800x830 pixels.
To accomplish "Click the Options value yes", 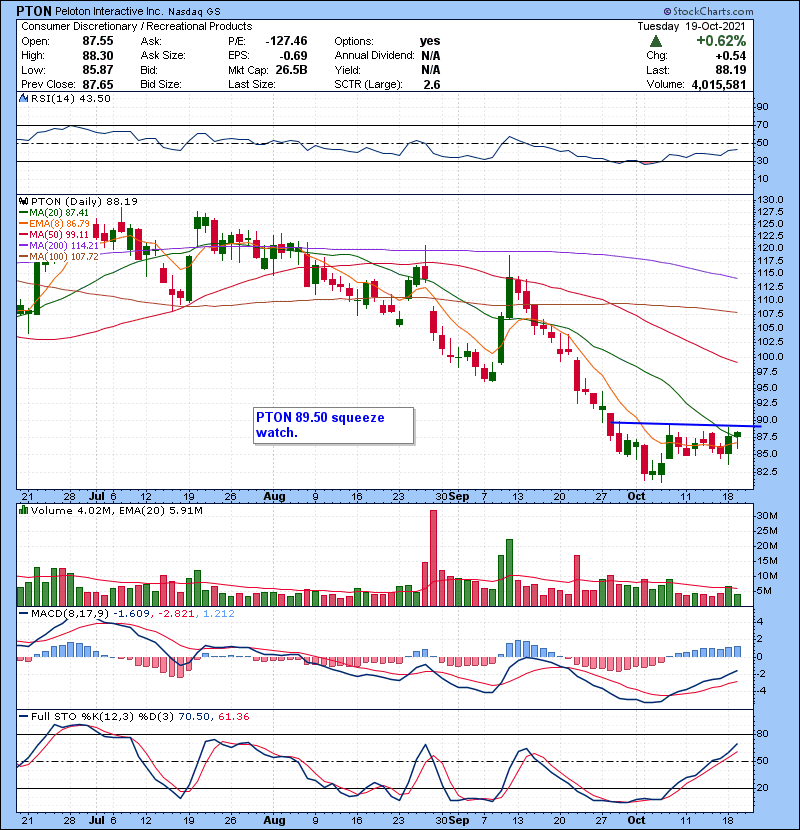I will coord(430,41).
